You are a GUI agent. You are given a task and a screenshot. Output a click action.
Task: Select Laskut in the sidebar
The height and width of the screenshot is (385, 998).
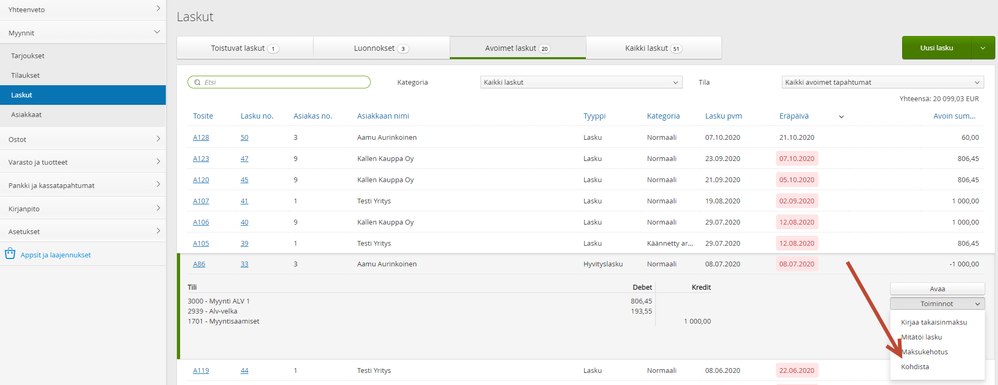coord(83,95)
